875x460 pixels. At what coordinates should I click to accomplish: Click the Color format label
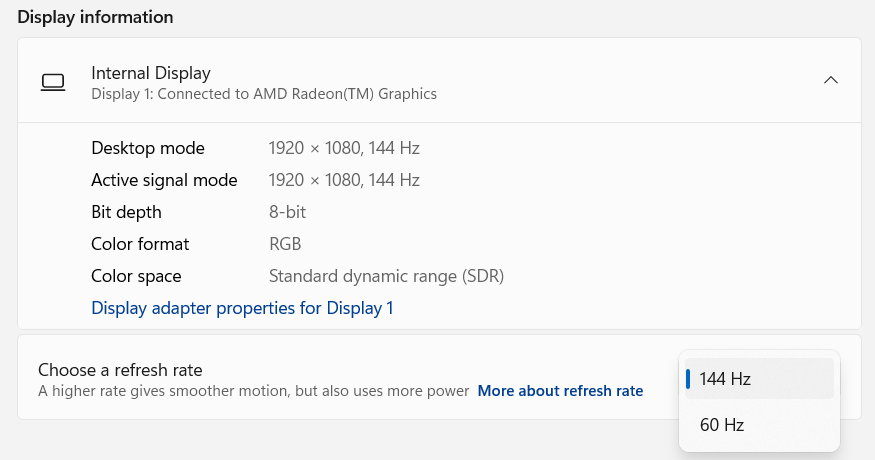(140, 244)
